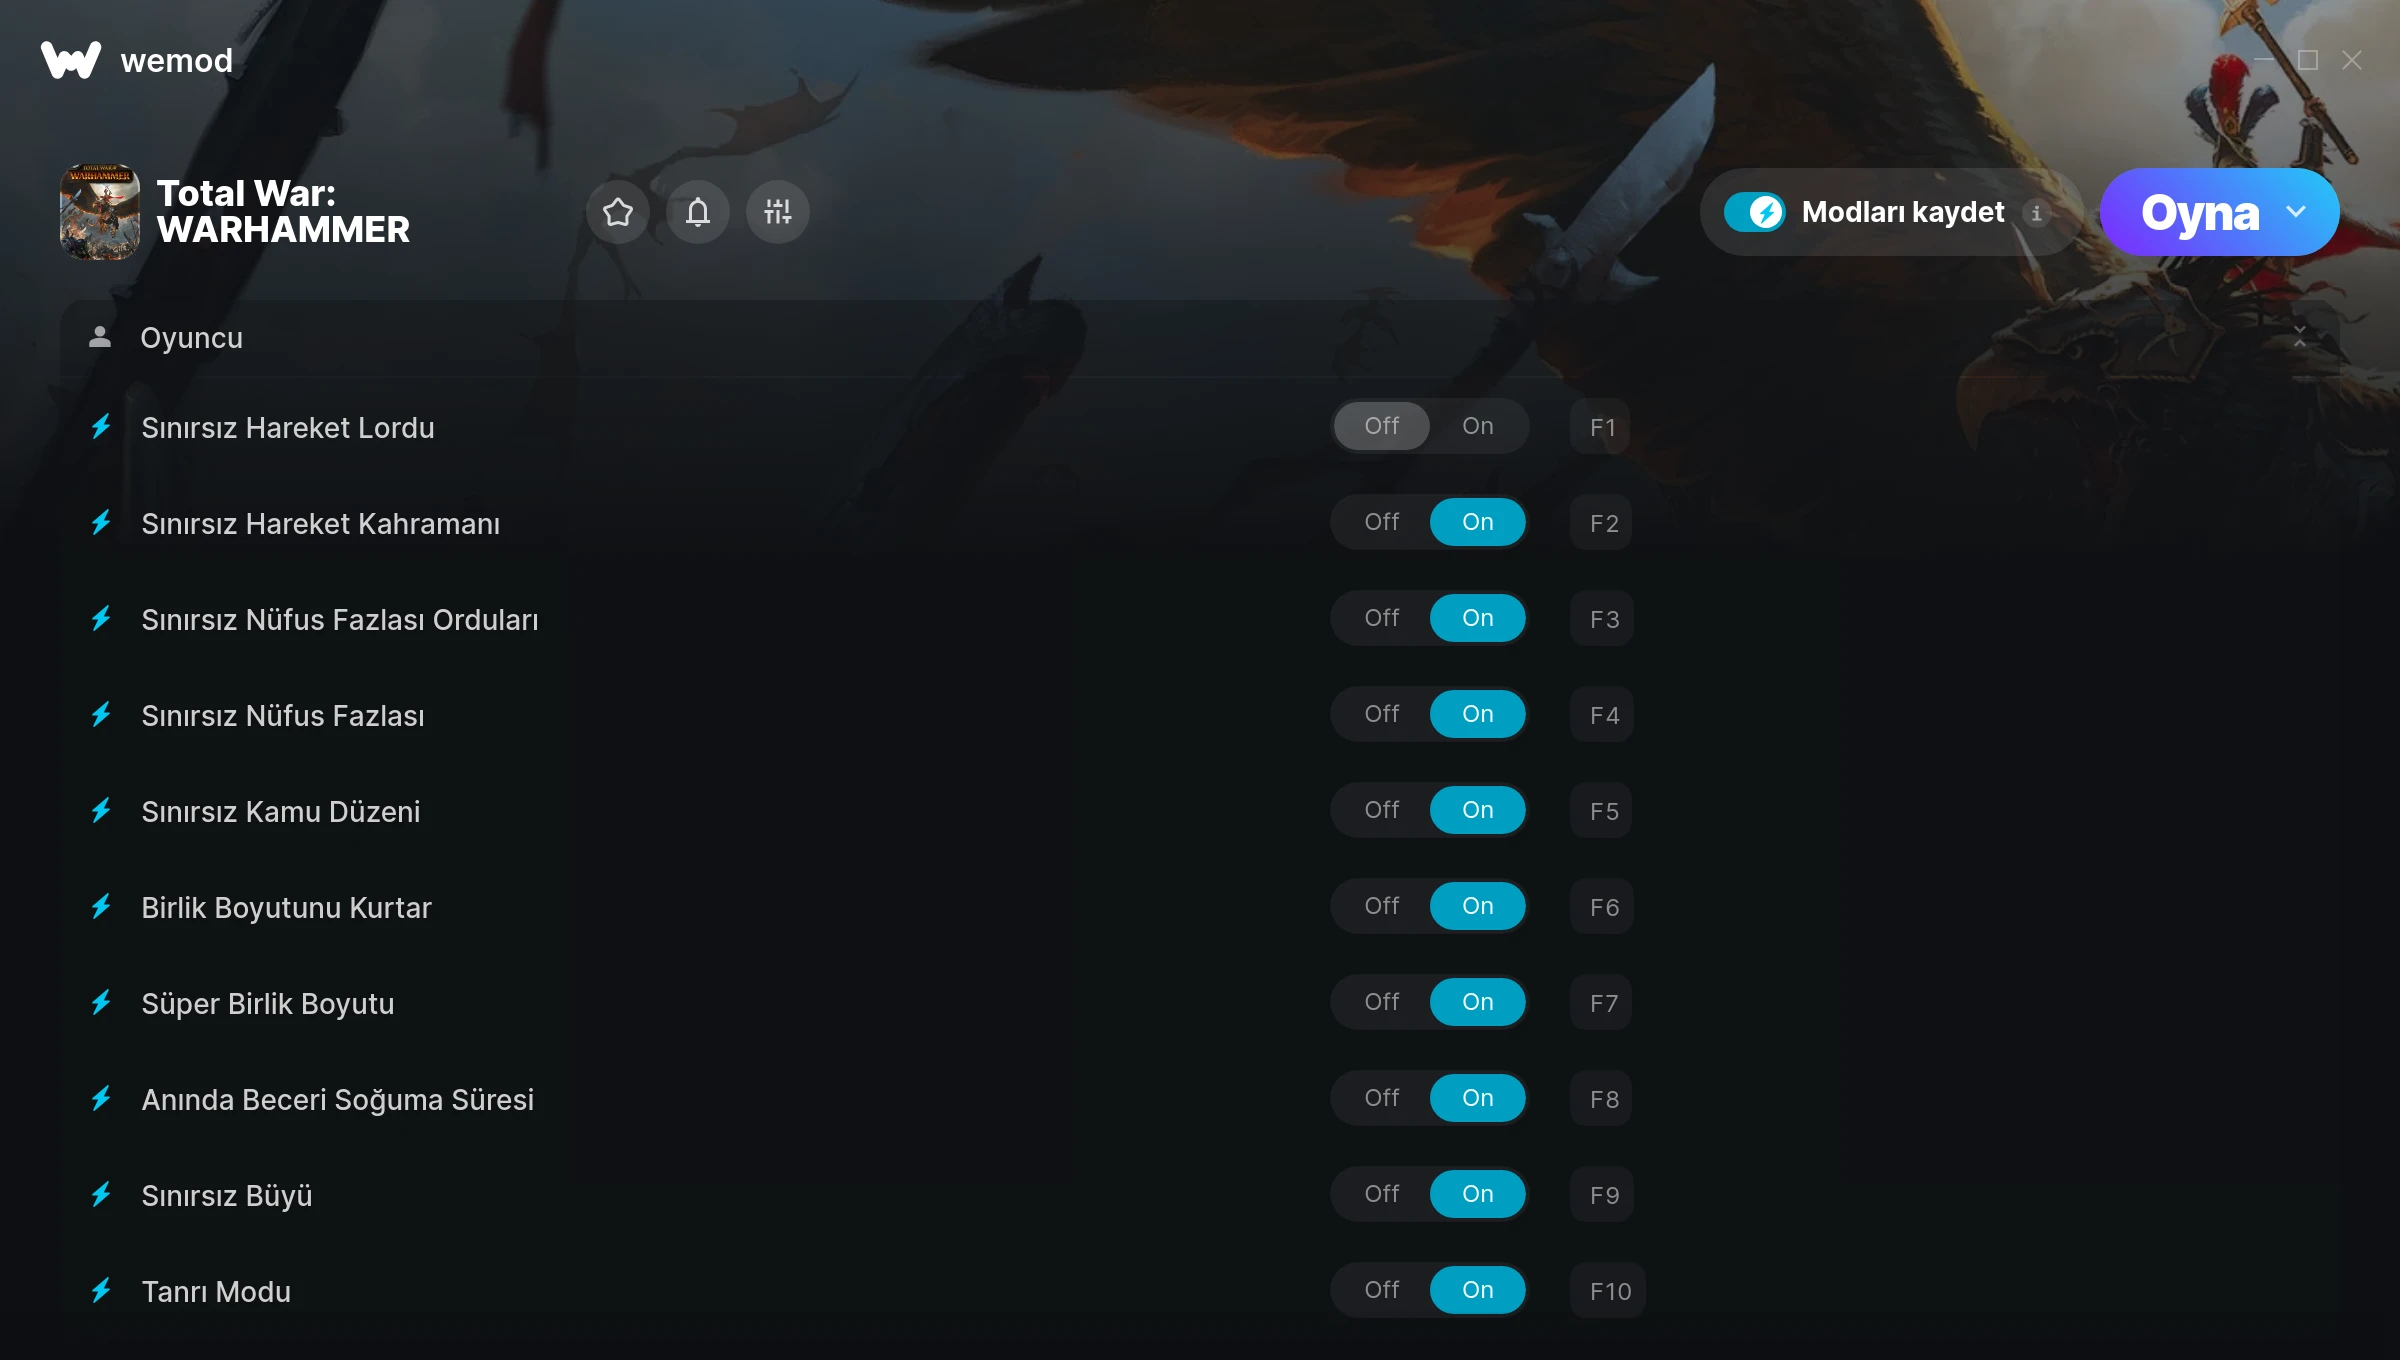The width and height of the screenshot is (2400, 1360).
Task: Click lightning icon beside Tanrı Modu
Action: [x=101, y=1291]
